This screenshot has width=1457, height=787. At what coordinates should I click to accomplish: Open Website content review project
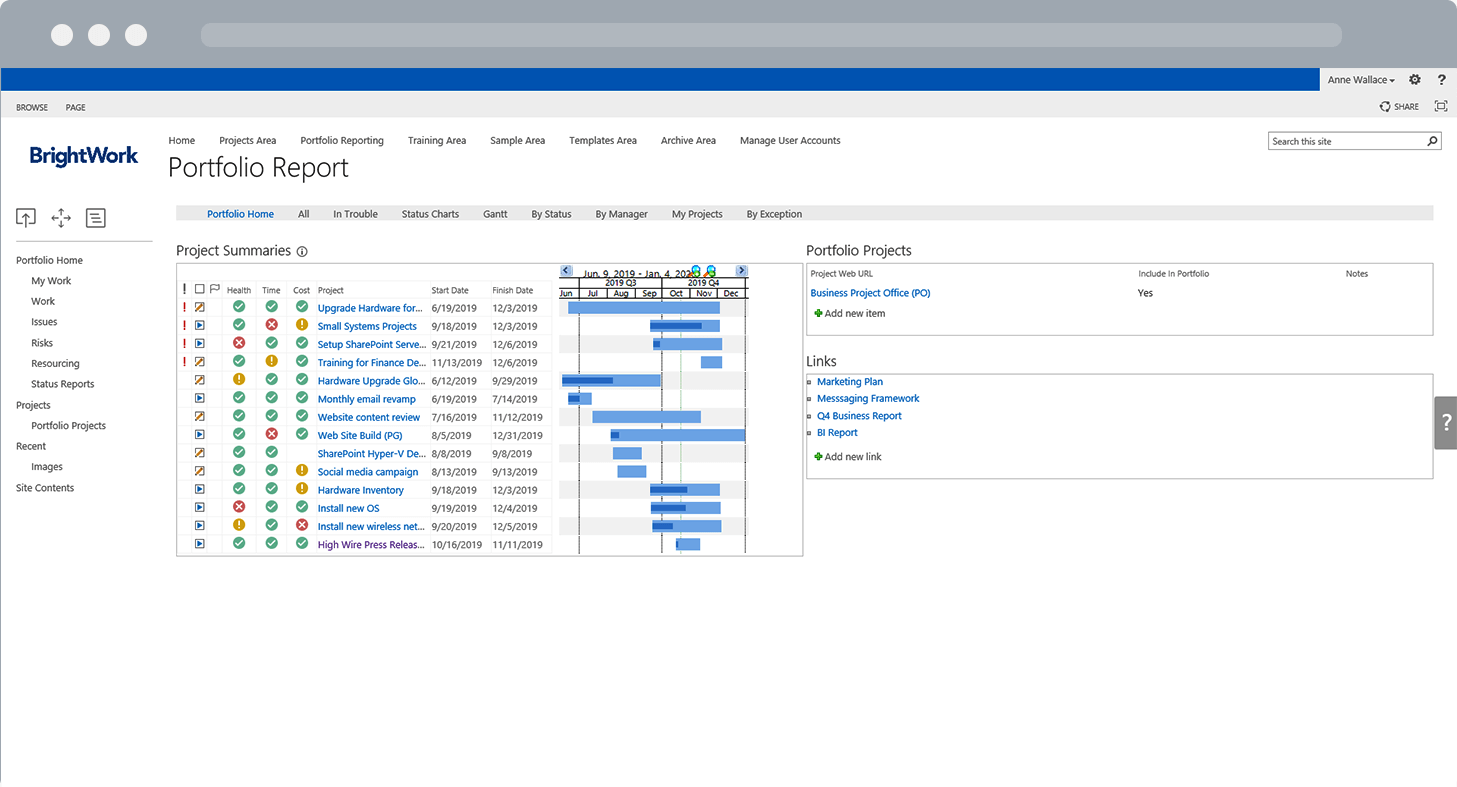click(x=369, y=417)
